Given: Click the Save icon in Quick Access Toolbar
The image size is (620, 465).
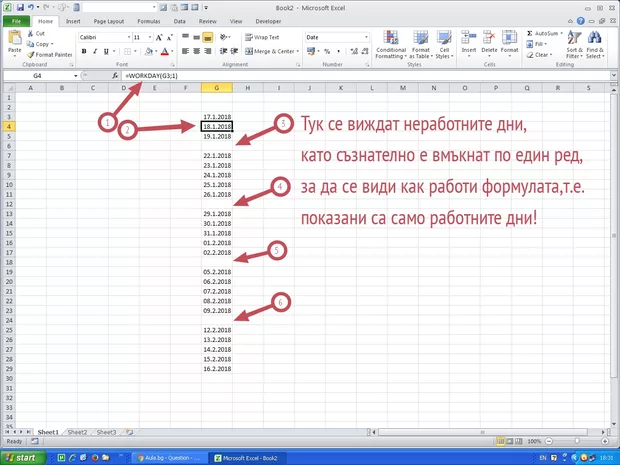Looking at the screenshot, I should [x=20, y=7].
